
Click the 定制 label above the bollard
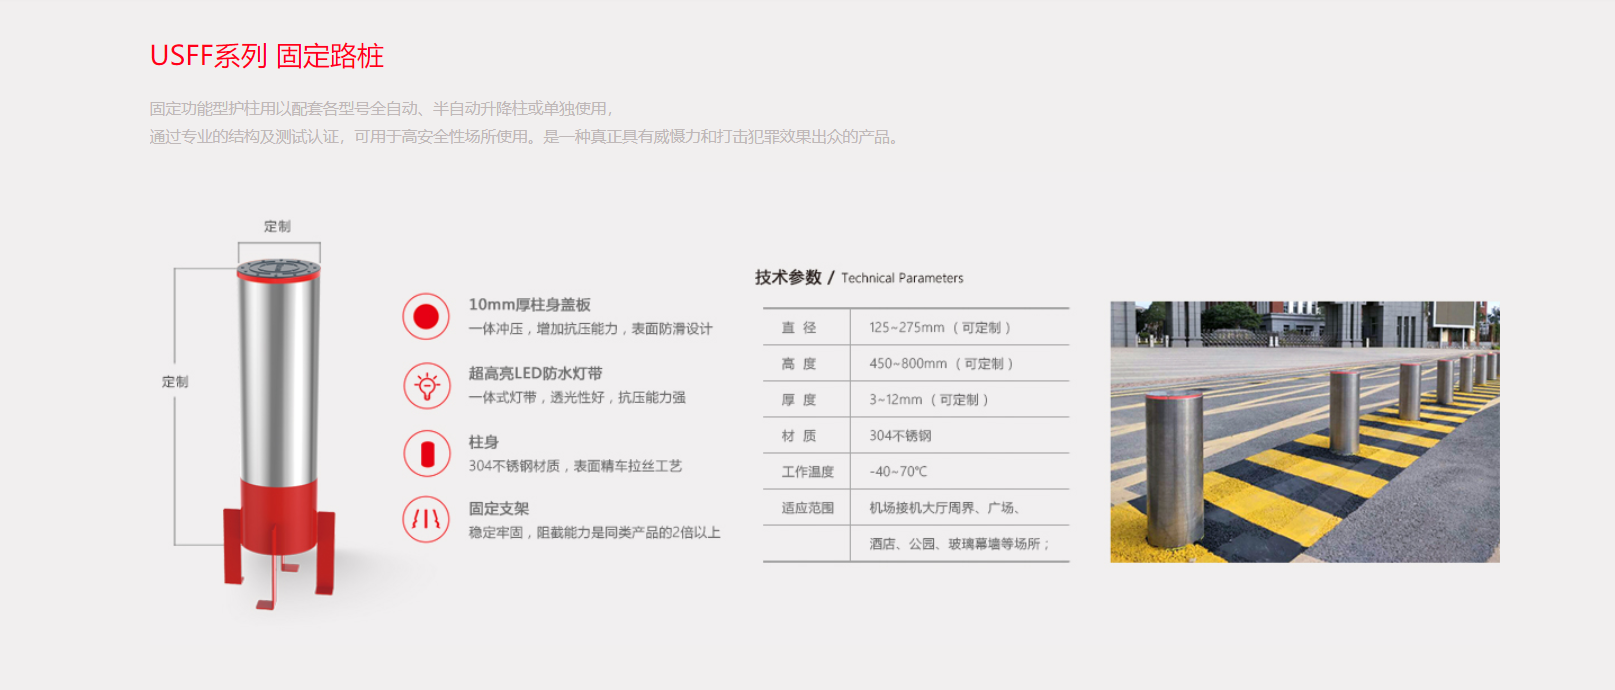(x=277, y=227)
